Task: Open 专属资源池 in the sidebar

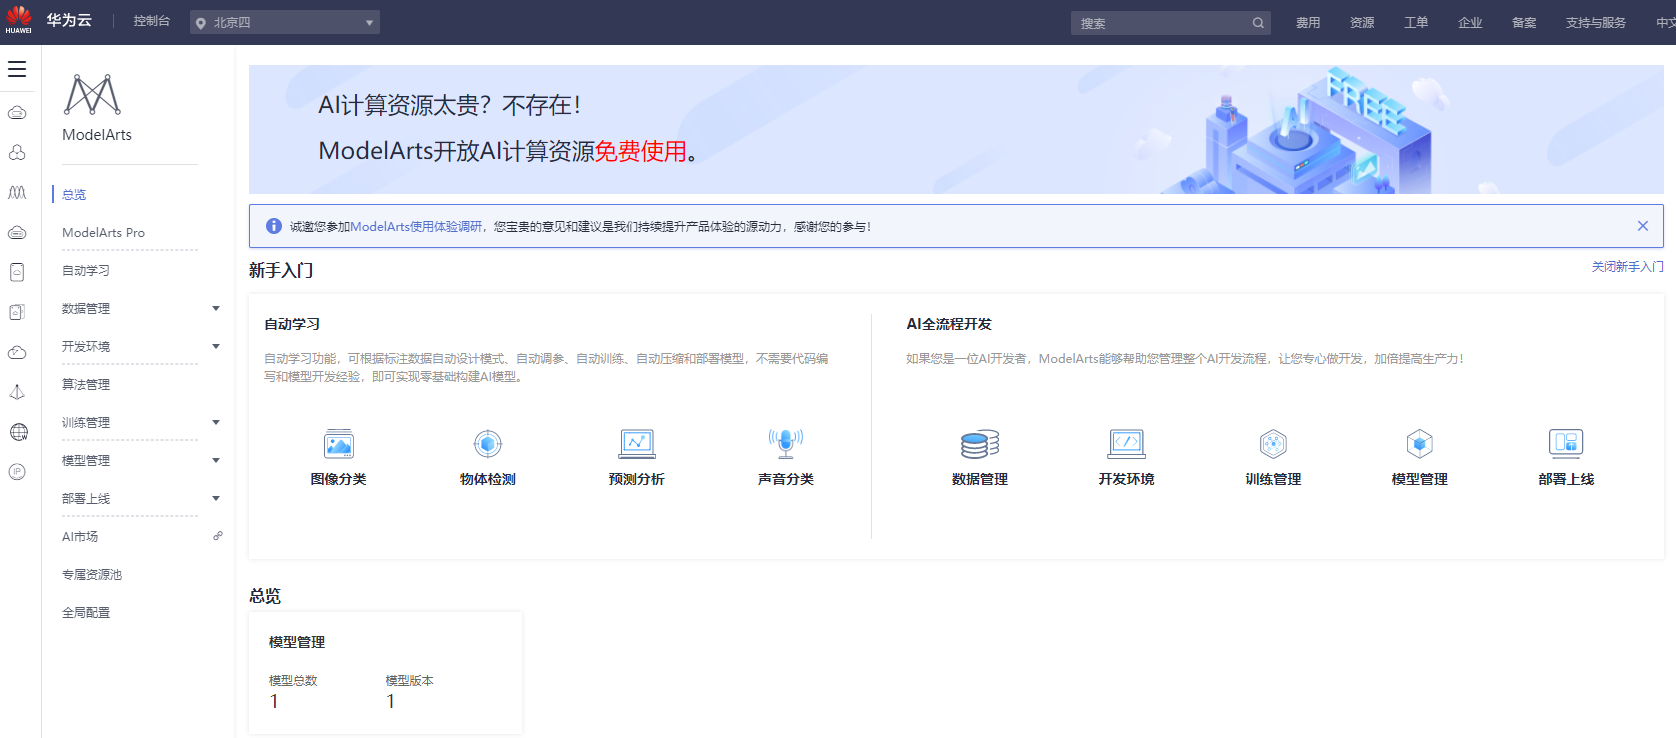Action: pos(92,574)
